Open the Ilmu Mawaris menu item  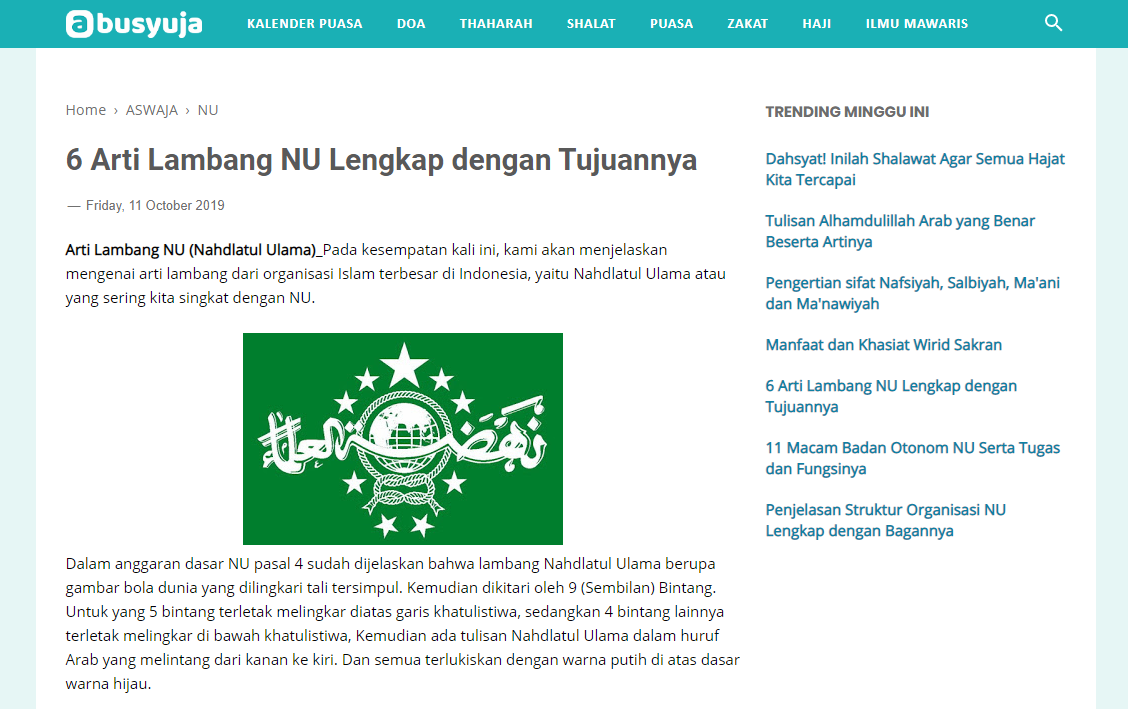[917, 24]
